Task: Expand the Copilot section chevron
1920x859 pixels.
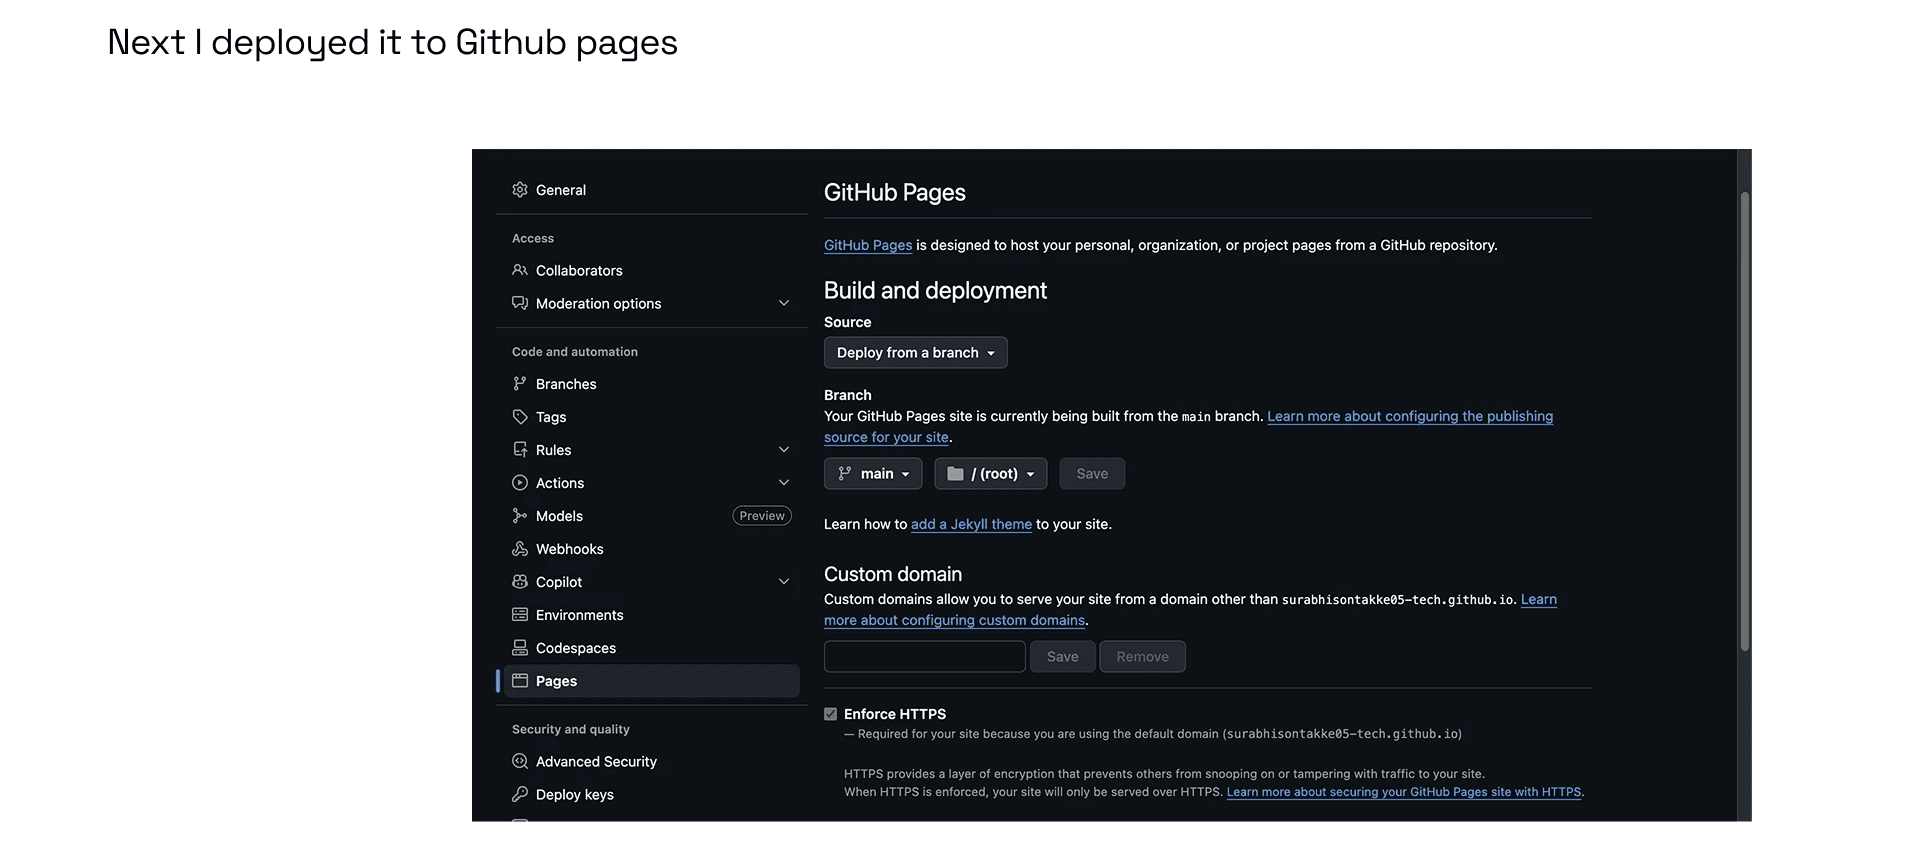Action: point(784,581)
